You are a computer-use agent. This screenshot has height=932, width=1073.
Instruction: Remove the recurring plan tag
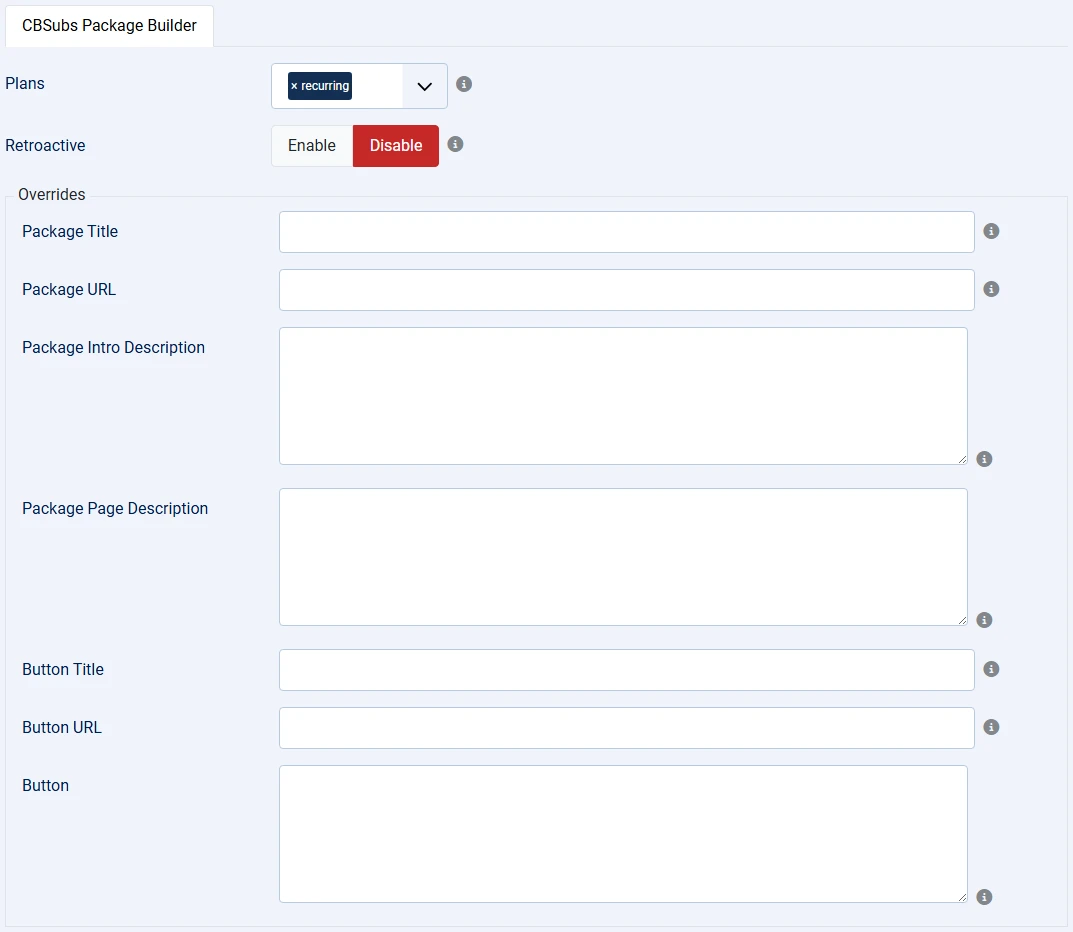coord(297,86)
